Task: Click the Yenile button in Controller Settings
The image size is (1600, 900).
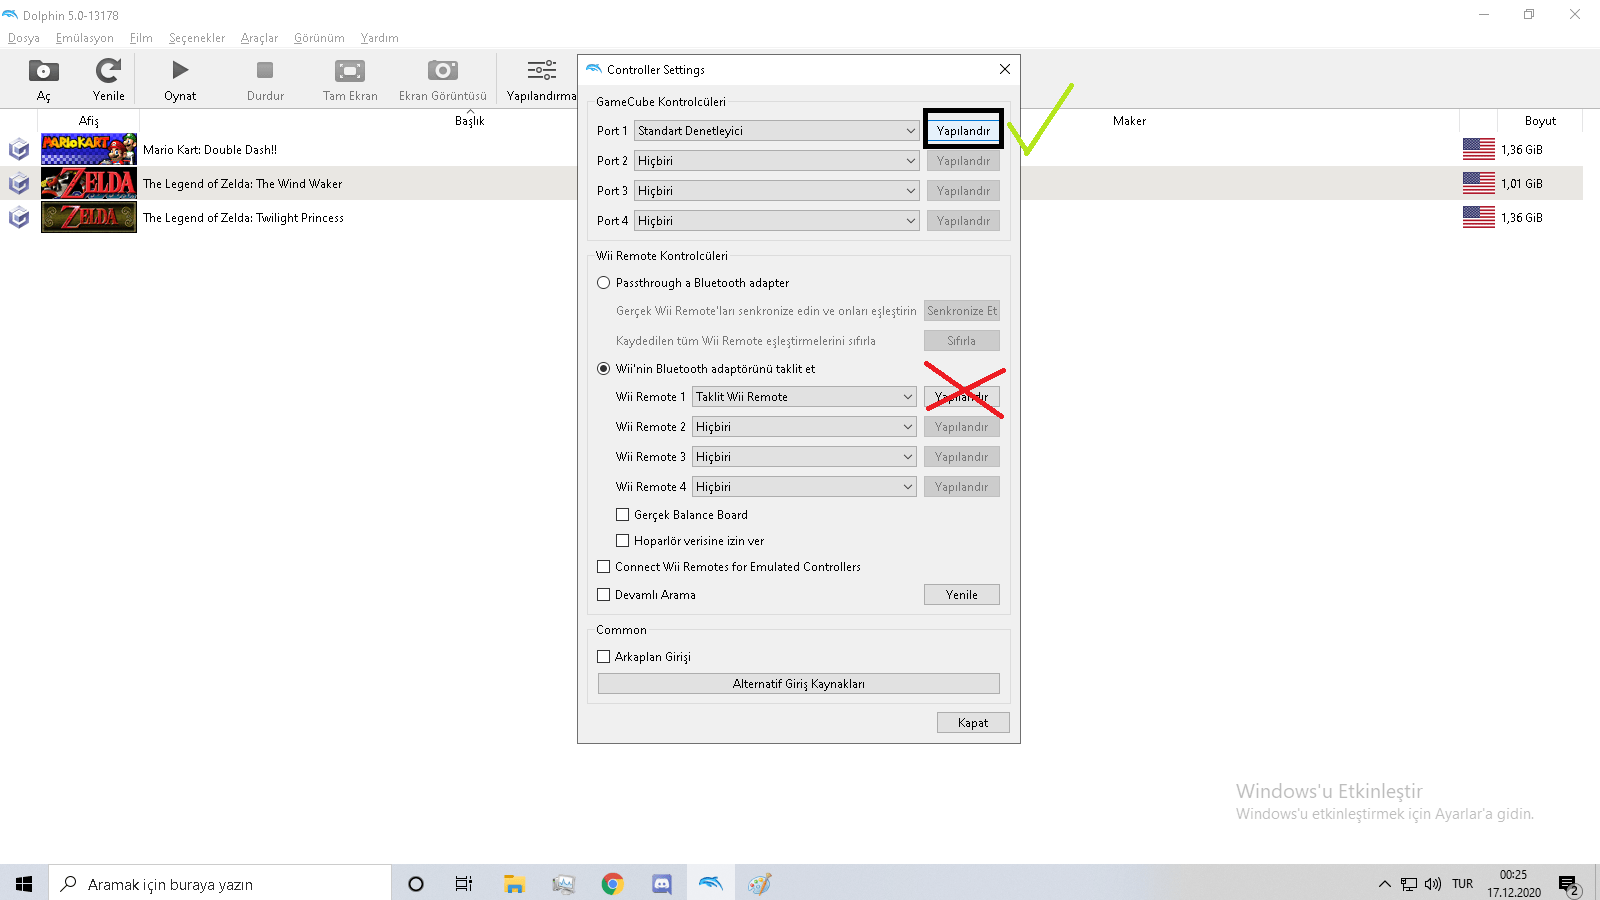Action: tap(962, 595)
